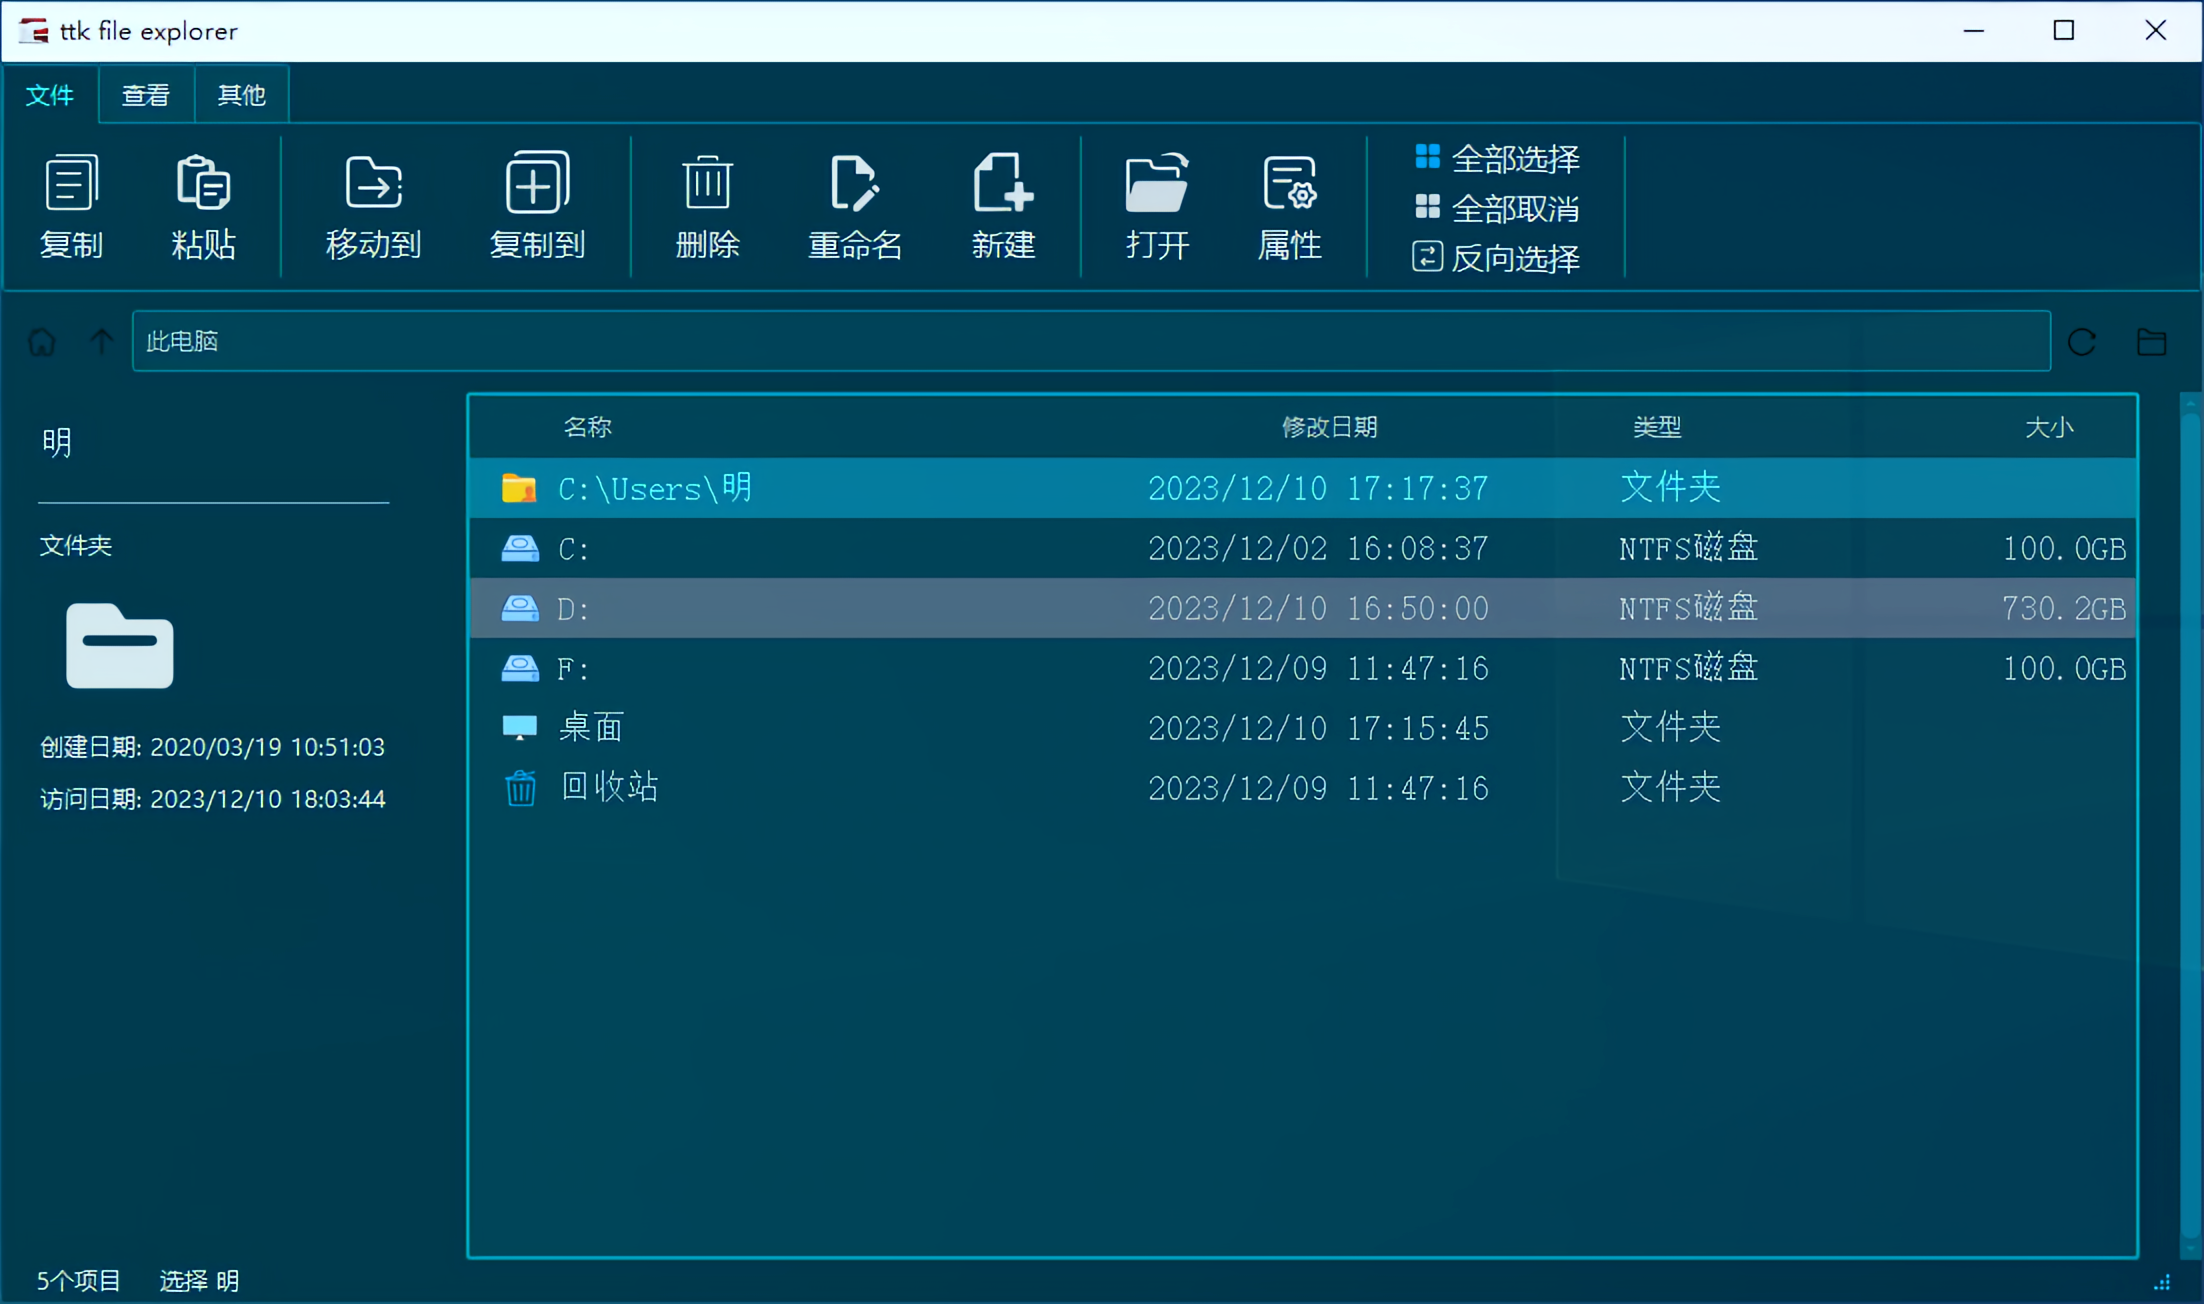2204x1304 pixels.
Task: Click 全部选择 to select all items
Action: (x=1497, y=158)
